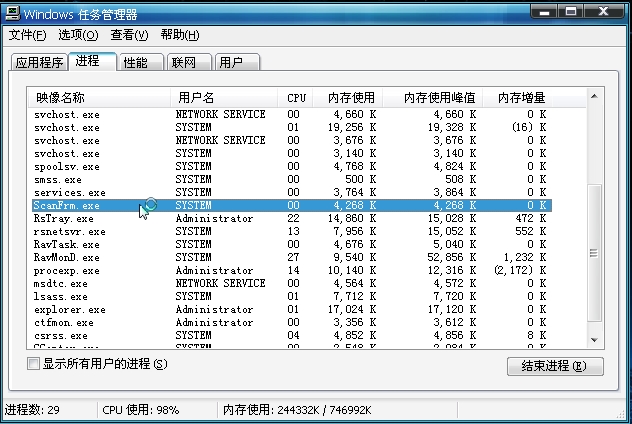This screenshot has width=632, height=424.
Task: Select the lsass.exe process
Action: pyautogui.click(x=292, y=296)
